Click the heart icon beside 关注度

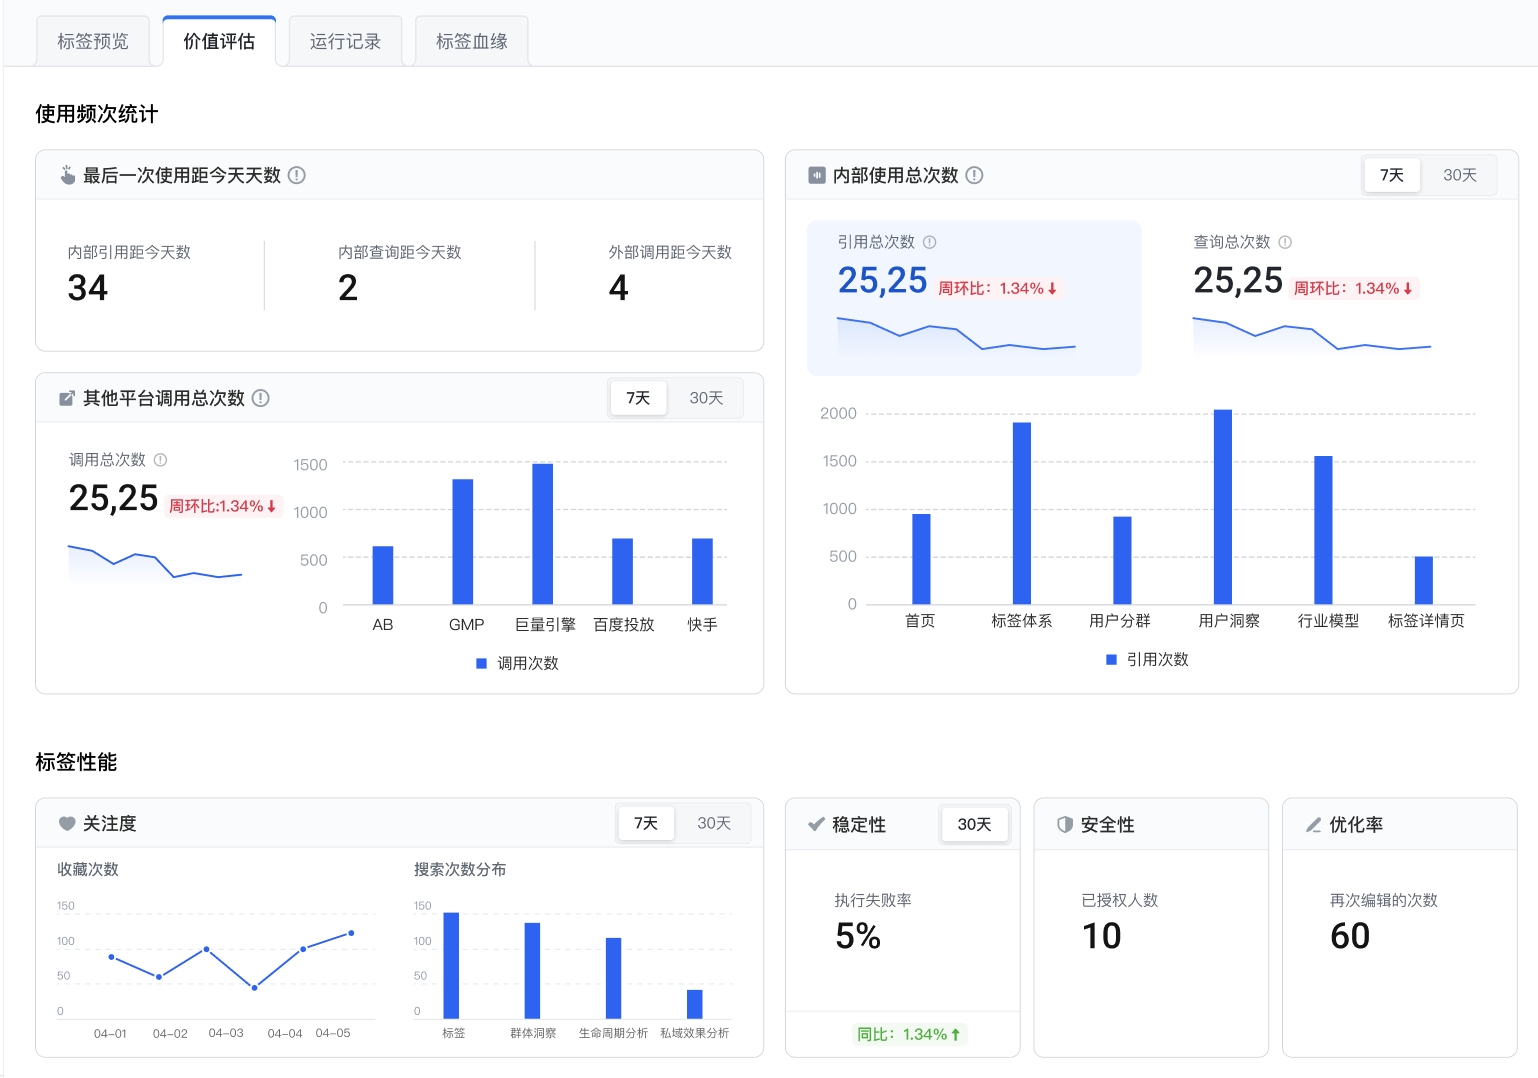point(67,824)
